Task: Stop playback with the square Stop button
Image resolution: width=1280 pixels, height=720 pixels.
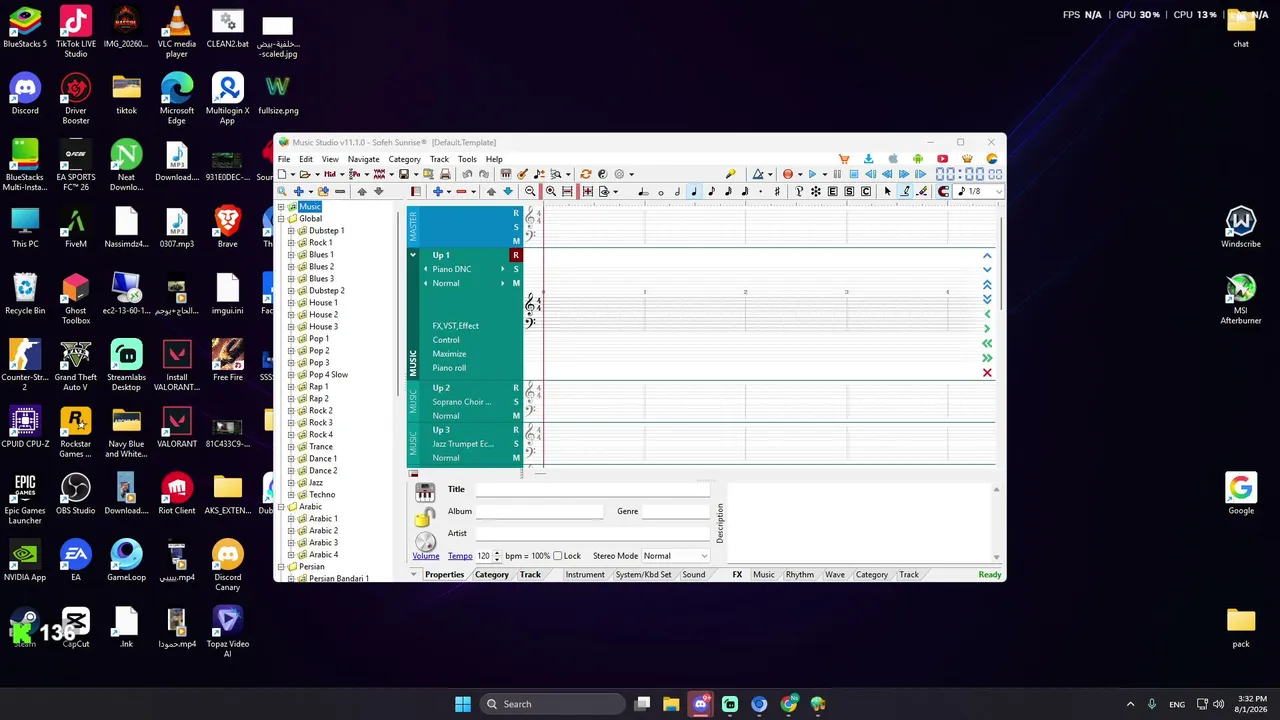Action: [853, 174]
